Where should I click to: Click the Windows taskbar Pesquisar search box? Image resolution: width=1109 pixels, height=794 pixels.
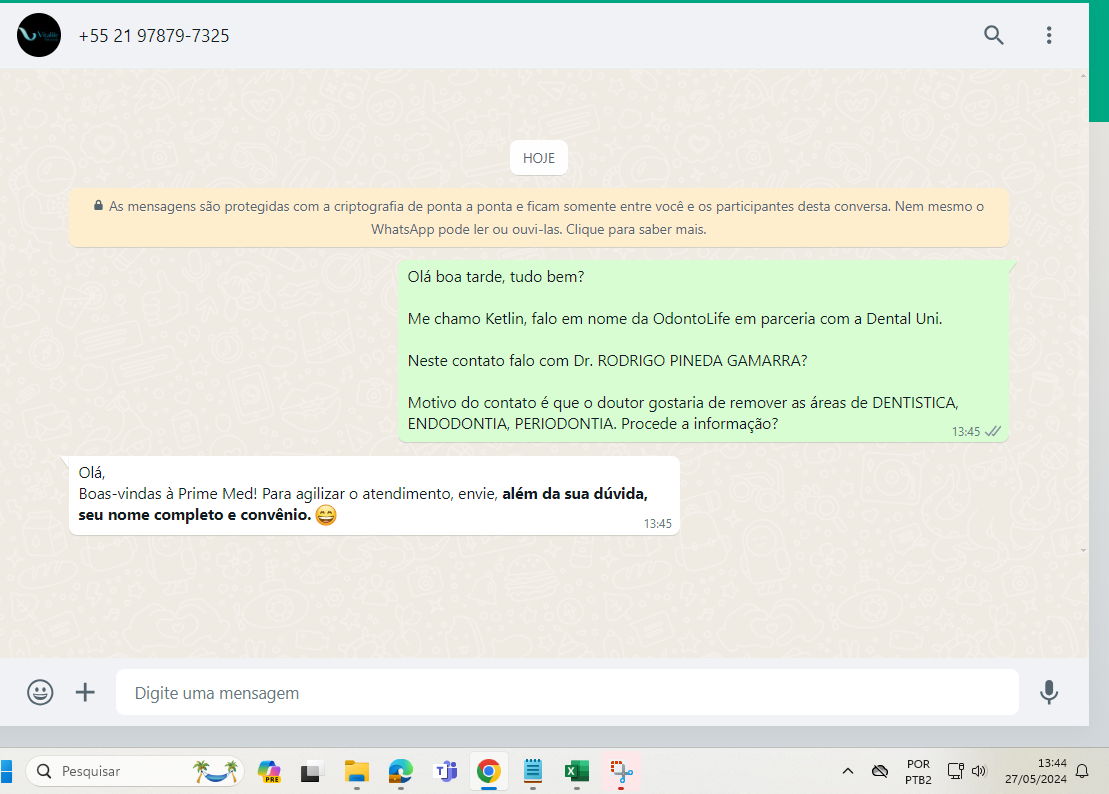[x=135, y=771]
